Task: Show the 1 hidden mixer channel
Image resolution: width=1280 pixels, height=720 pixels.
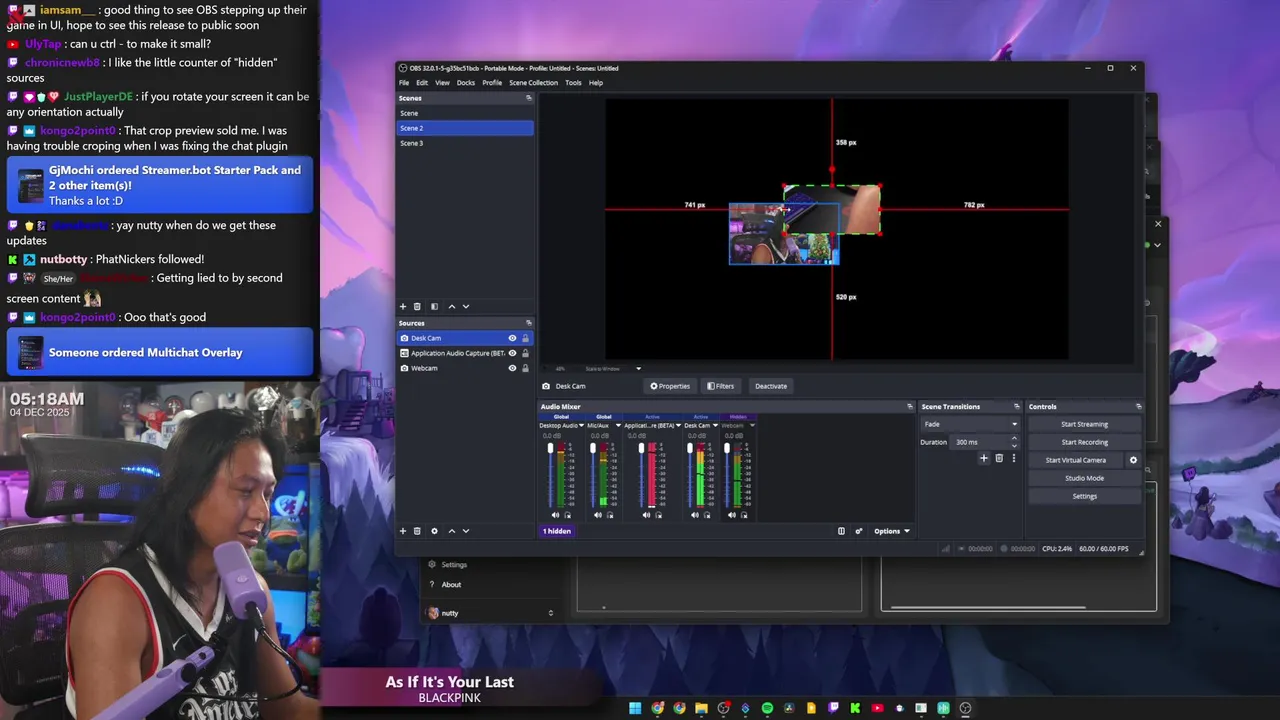Action: (557, 531)
